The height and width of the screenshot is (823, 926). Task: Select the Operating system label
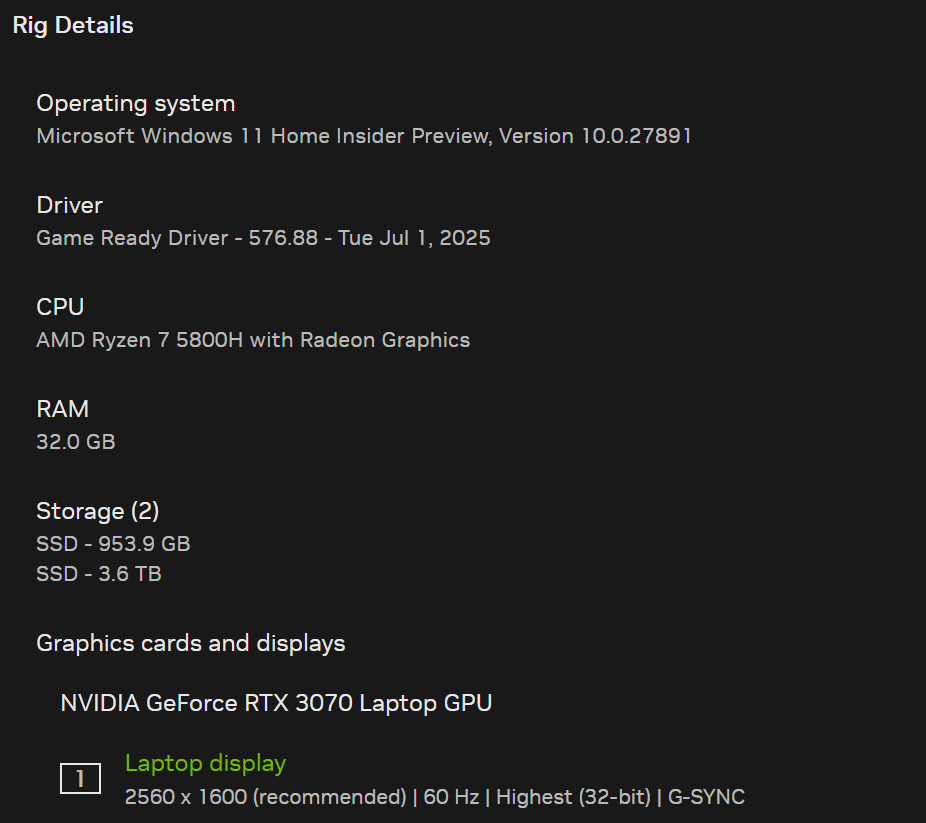(x=135, y=103)
